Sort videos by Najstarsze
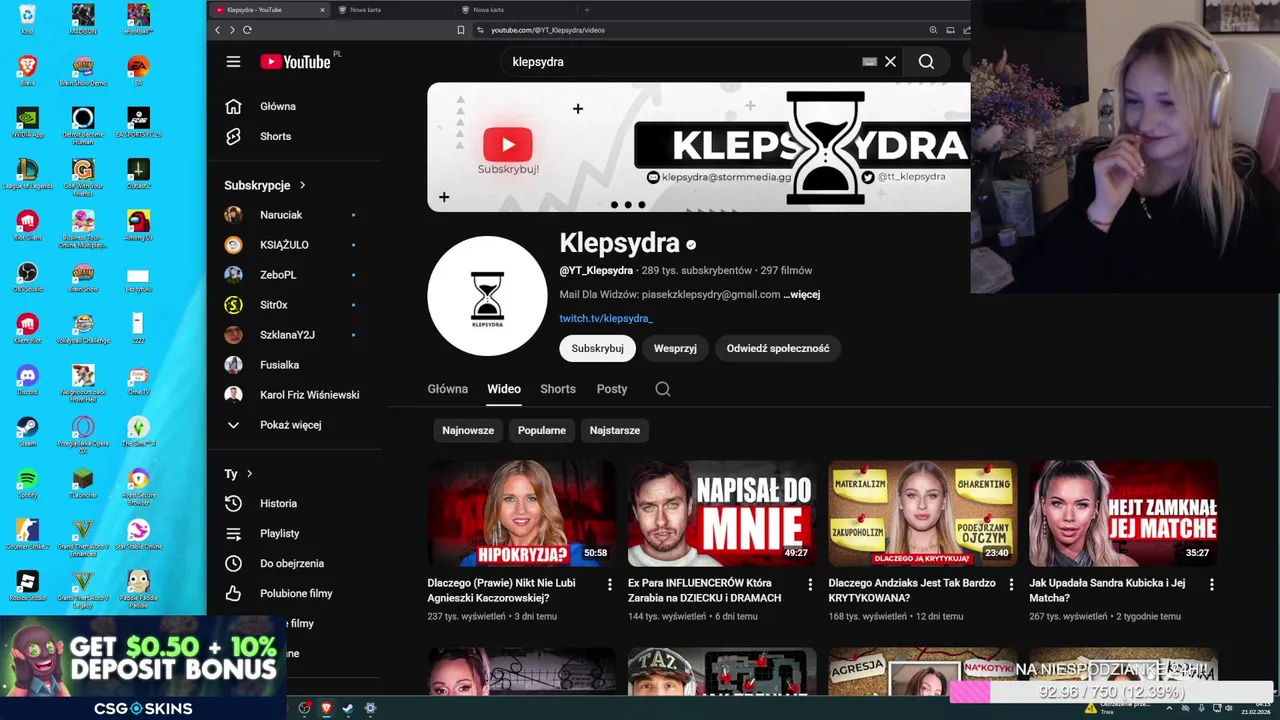This screenshot has height=720, width=1280. click(615, 430)
